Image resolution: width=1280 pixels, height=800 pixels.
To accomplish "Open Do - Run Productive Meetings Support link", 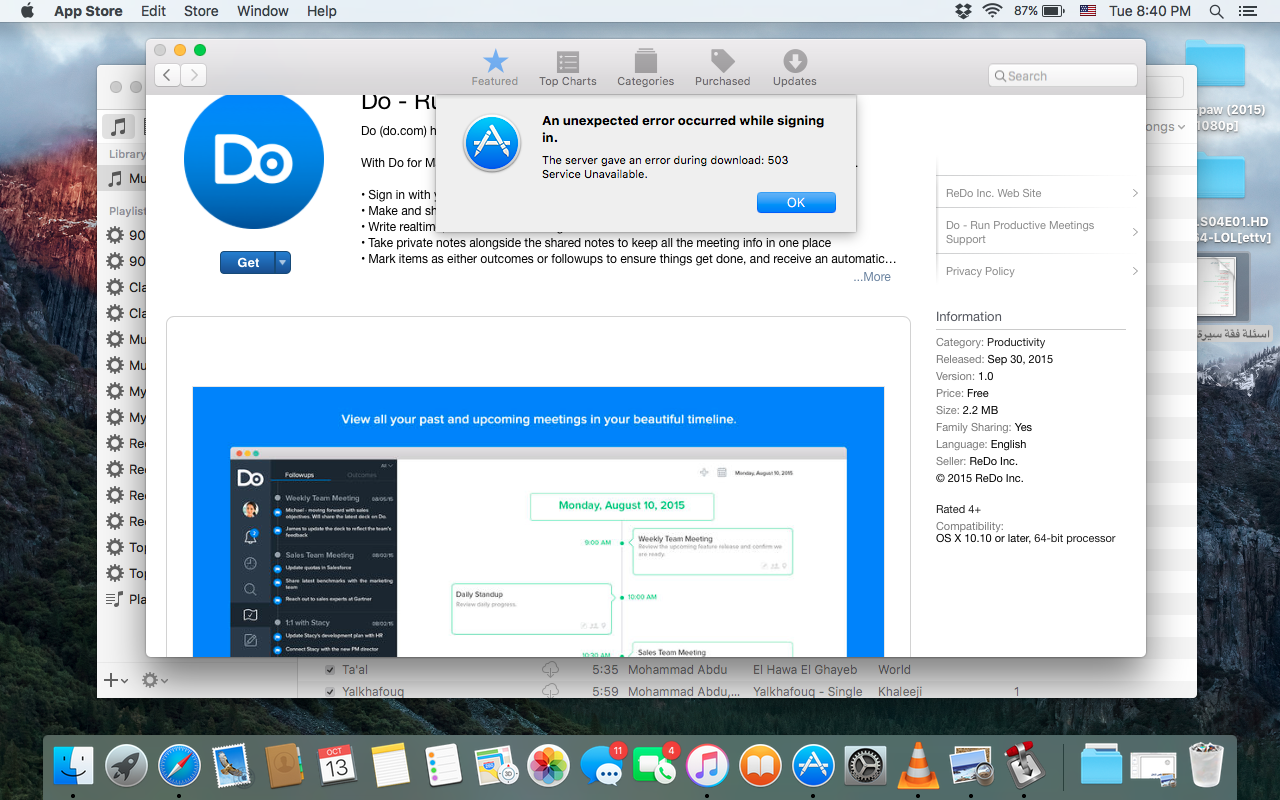I will click(1041, 232).
